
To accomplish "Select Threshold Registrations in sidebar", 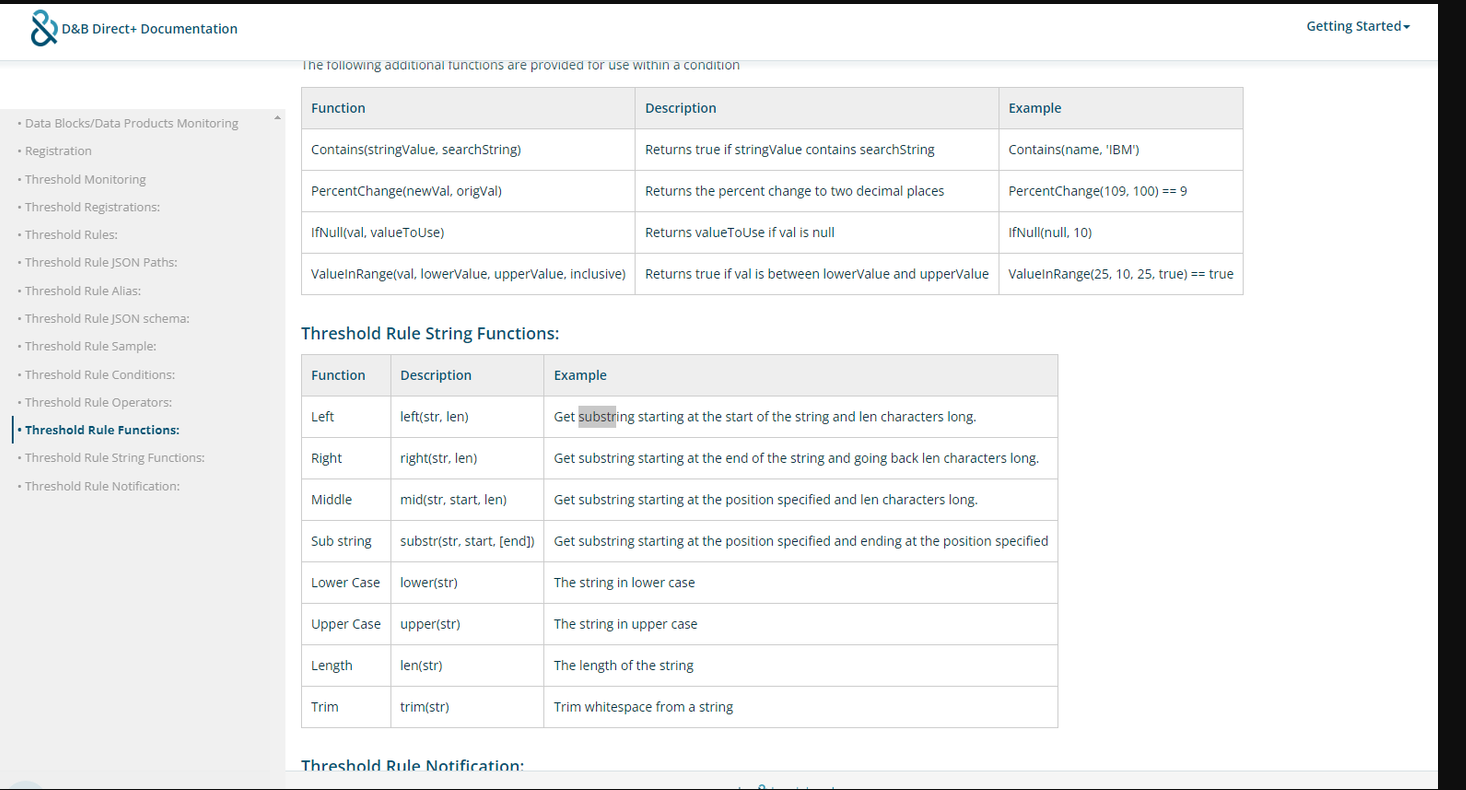I will 92,207.
